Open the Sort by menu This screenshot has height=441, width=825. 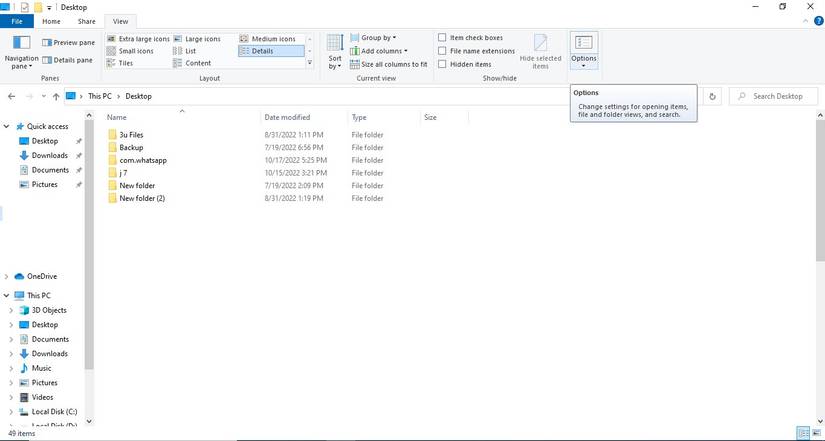click(335, 52)
